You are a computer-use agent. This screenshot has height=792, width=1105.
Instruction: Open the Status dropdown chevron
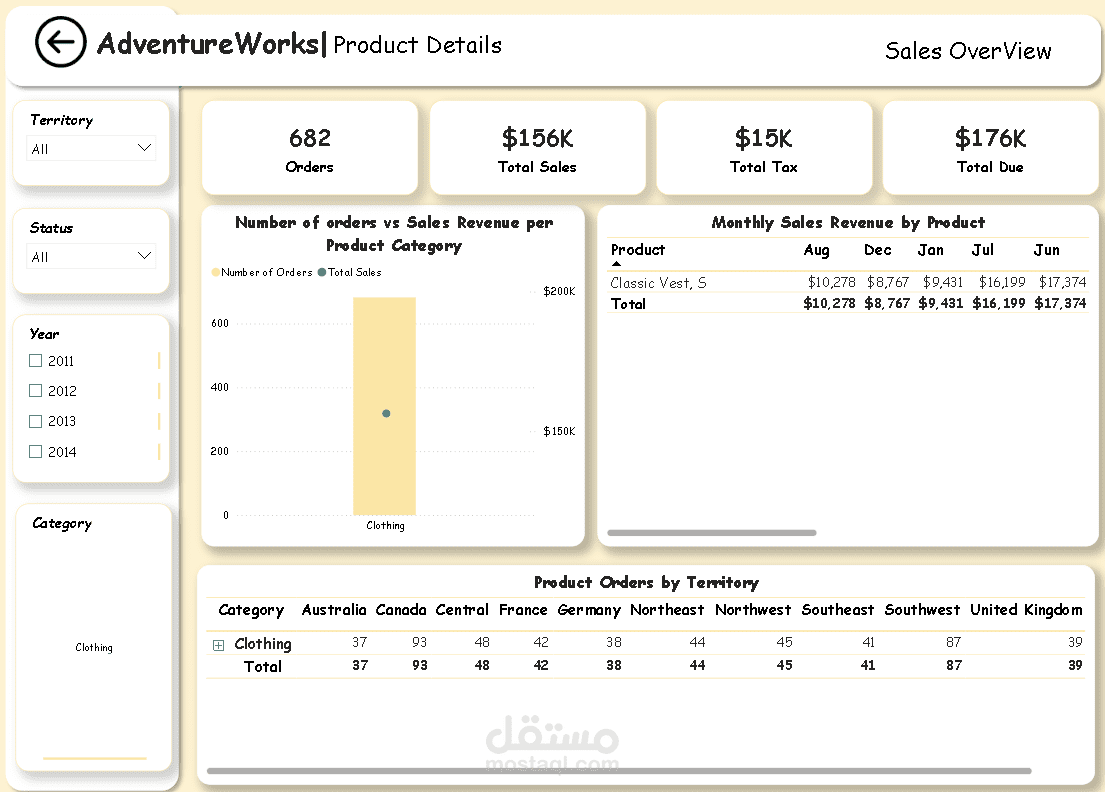pyautogui.click(x=144, y=256)
